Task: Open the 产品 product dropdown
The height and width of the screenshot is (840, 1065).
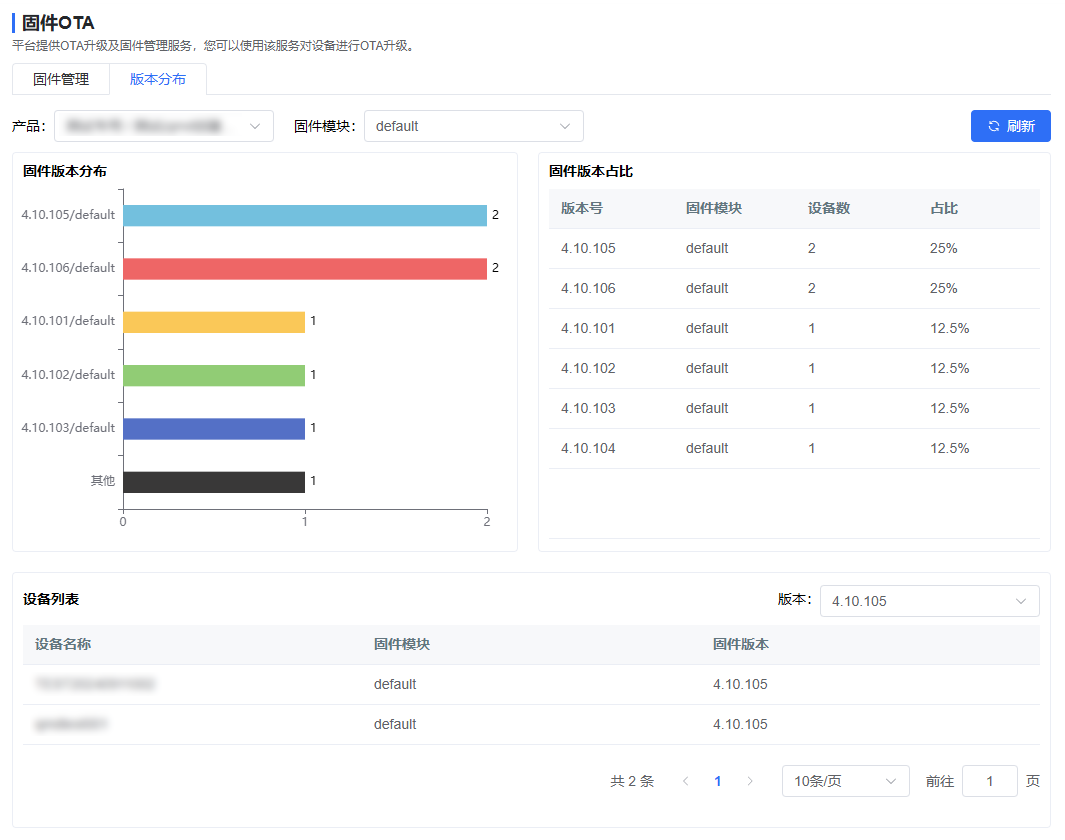Action: (164, 126)
